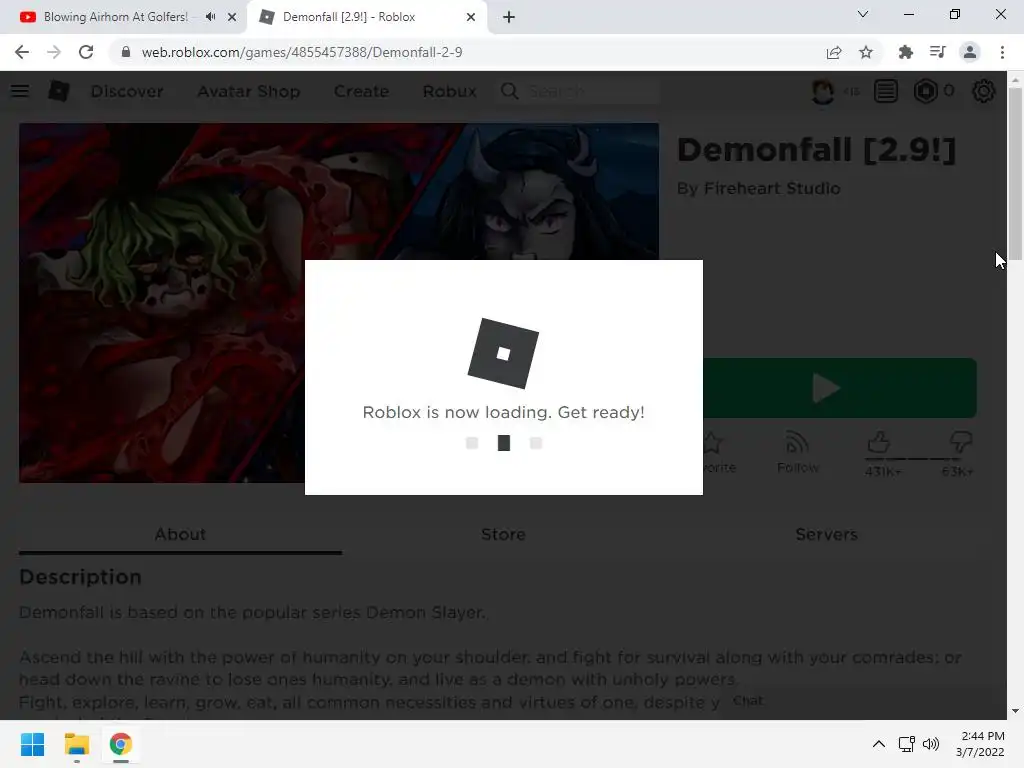
Task: Open the taskbar clock and date
Action: click(x=980, y=744)
